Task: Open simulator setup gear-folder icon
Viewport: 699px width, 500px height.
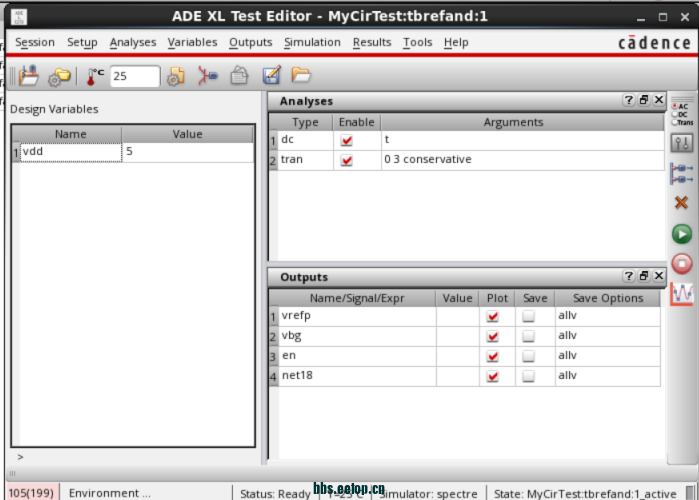Action: point(59,77)
